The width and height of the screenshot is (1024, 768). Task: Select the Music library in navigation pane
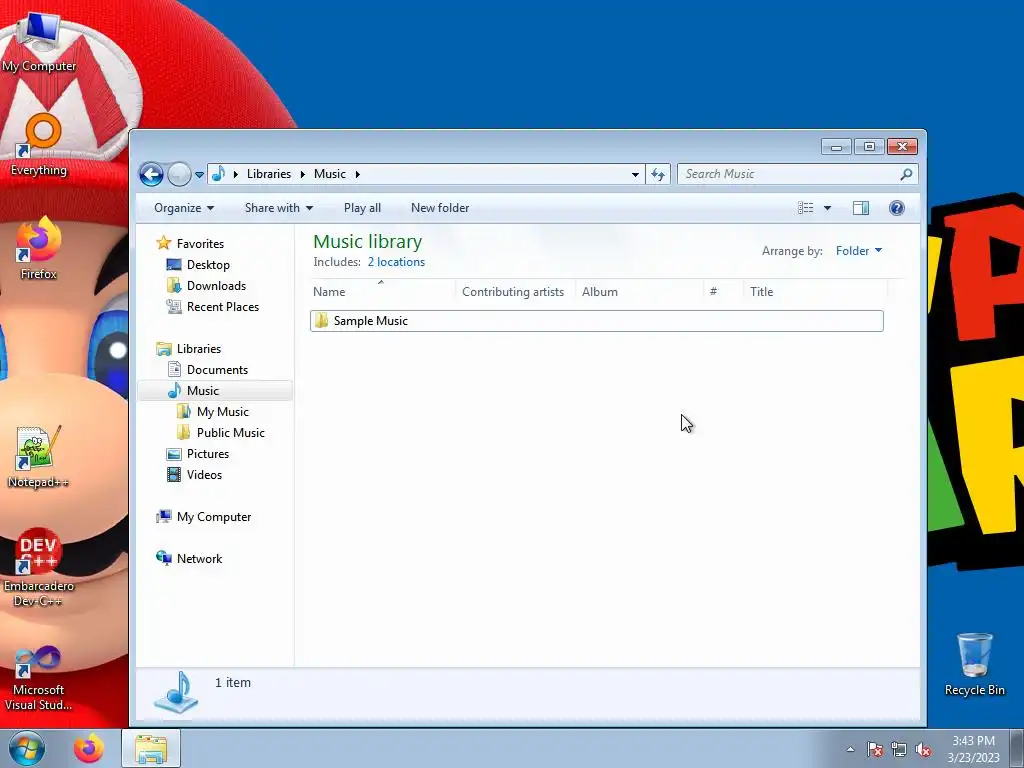click(215, 391)
